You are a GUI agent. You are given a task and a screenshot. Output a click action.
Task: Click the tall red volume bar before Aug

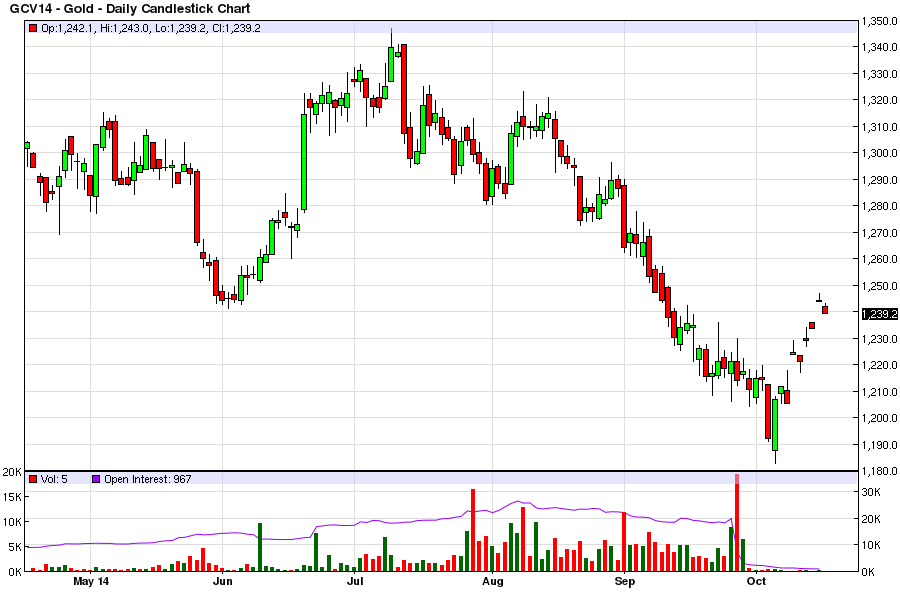[x=473, y=530]
